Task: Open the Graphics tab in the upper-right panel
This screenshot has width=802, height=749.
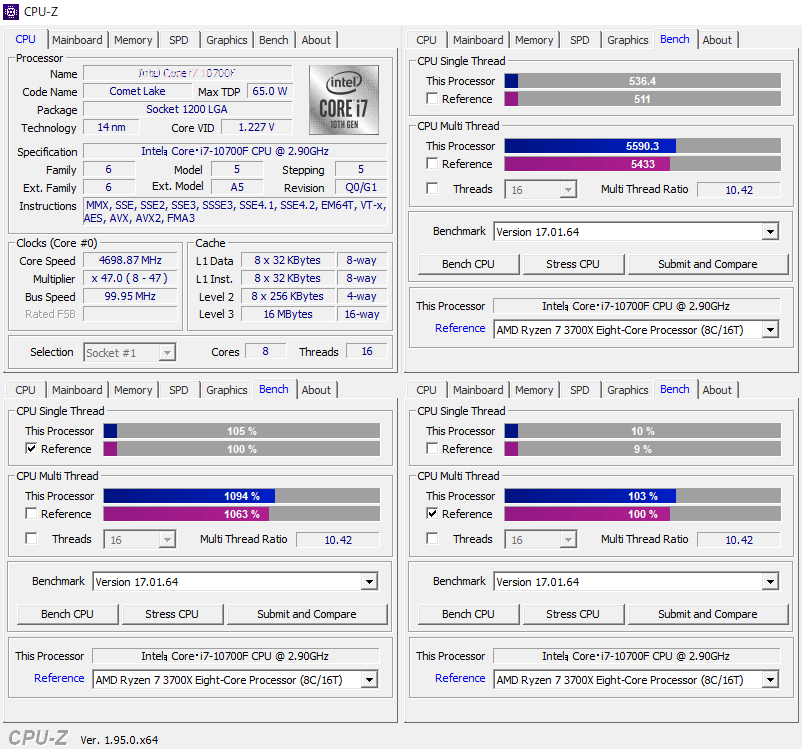Action: (x=628, y=40)
